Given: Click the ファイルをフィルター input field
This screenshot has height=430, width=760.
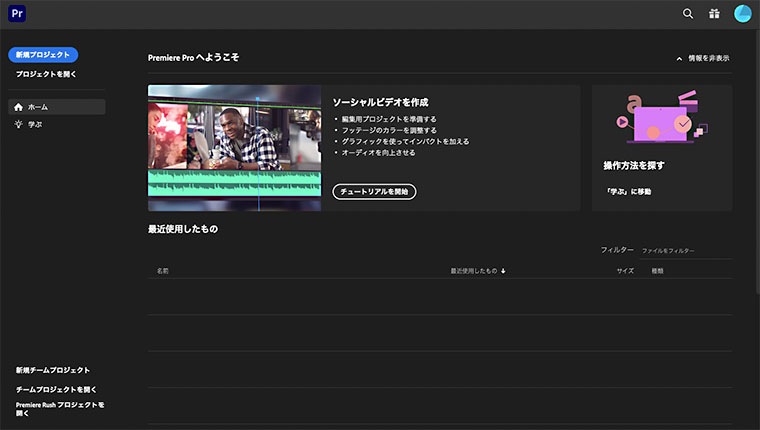Looking at the screenshot, I should coord(686,251).
